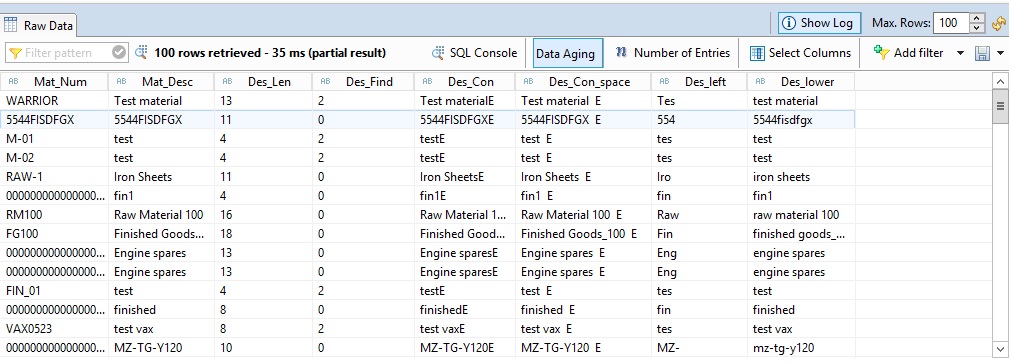Image resolution: width=1012 pixels, height=364 pixels.
Task: Decrease Max. Rows with down stepper arrow
Action: (x=978, y=28)
